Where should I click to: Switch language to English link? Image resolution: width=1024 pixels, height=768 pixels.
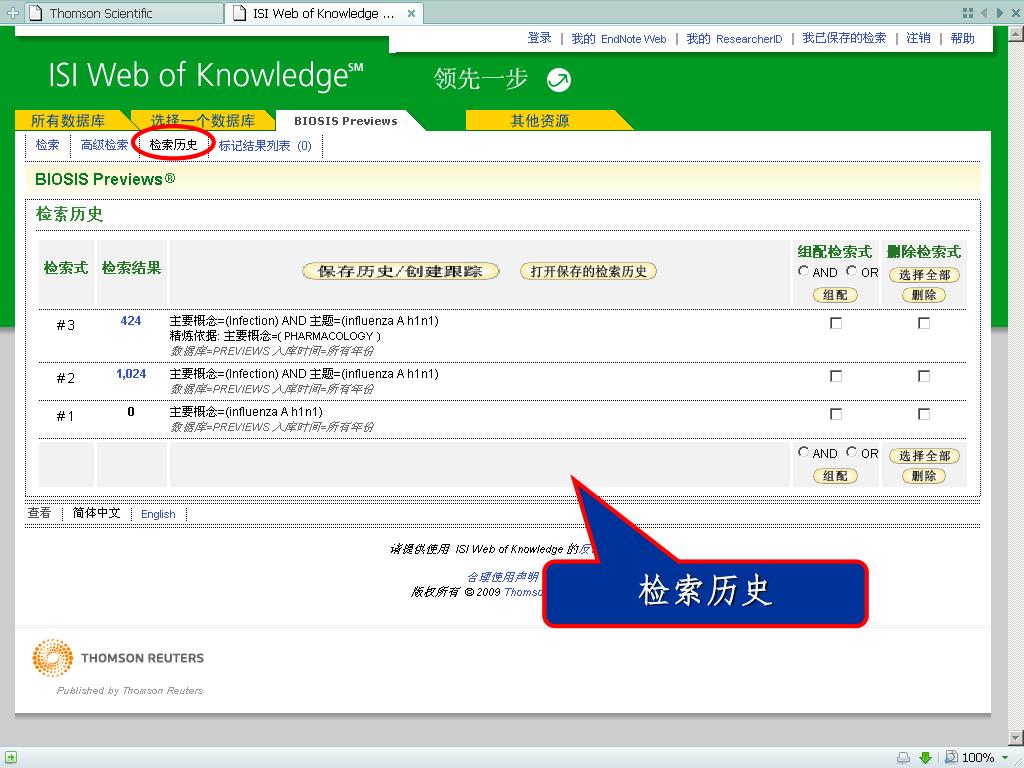click(158, 514)
